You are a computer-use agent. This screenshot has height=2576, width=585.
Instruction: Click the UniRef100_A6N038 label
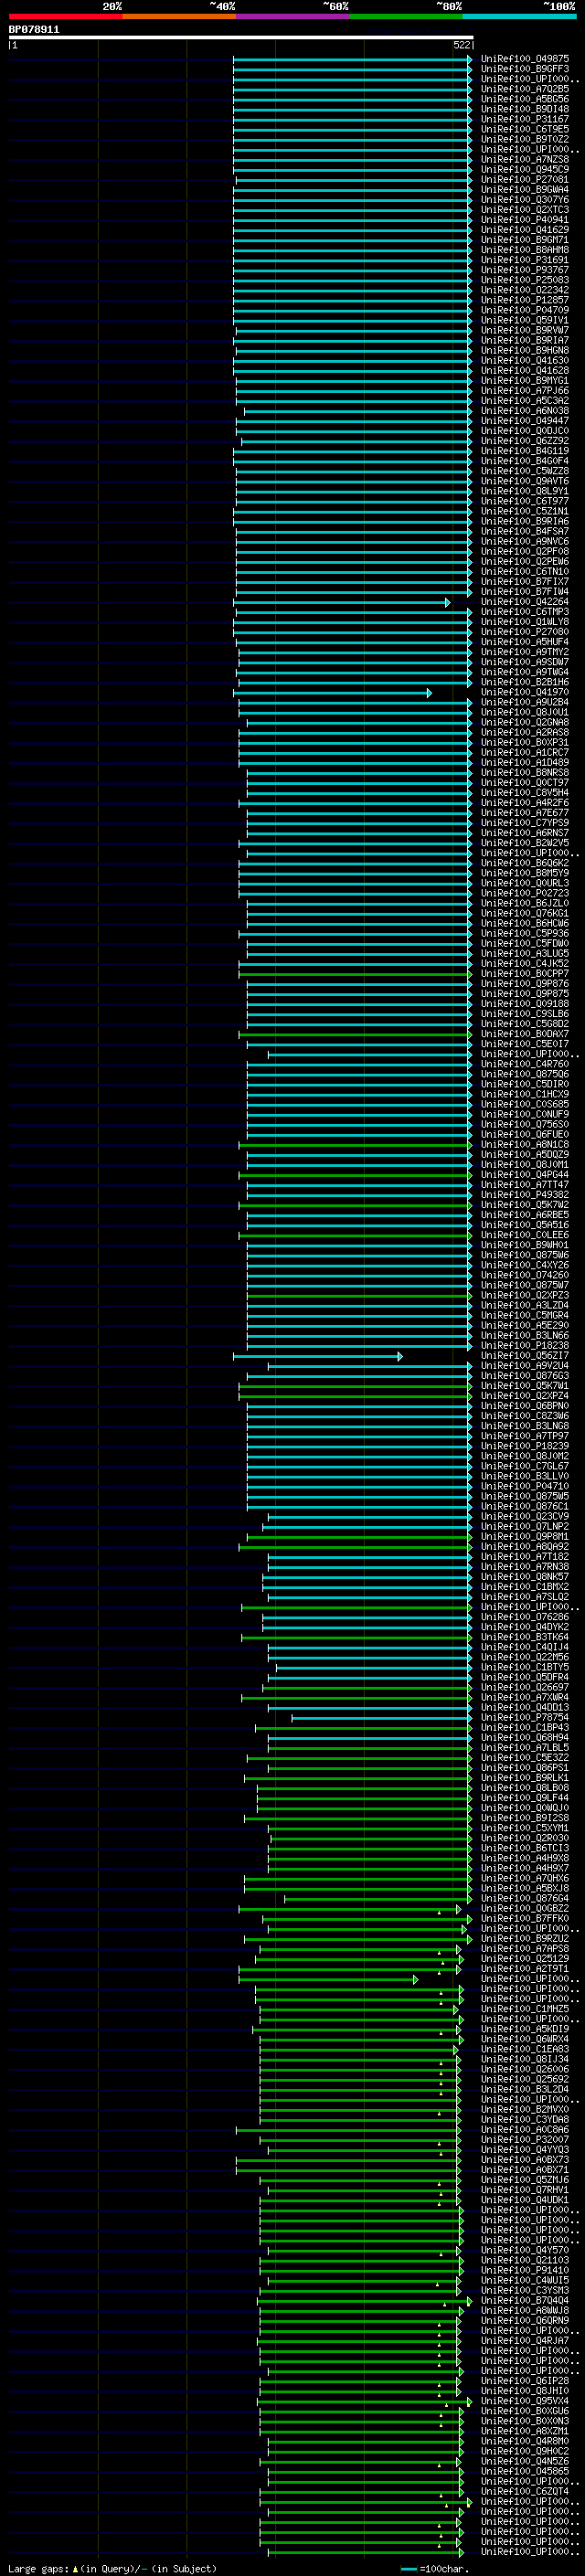525,411
